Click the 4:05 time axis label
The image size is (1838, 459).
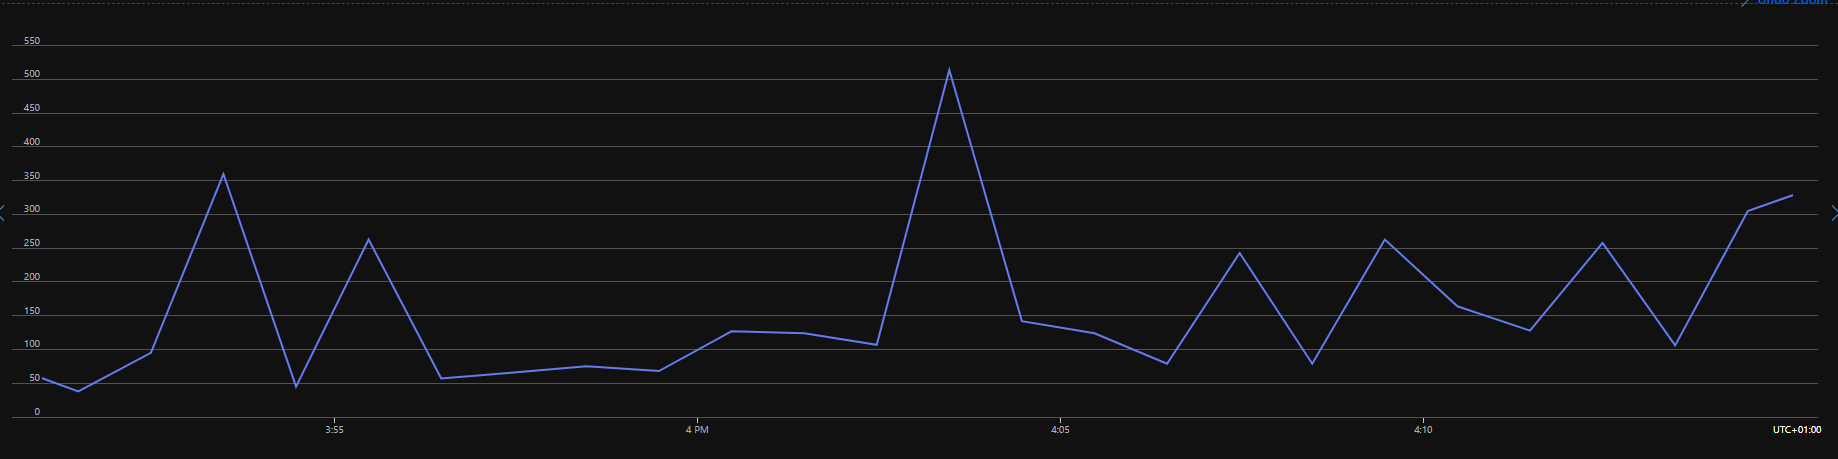[1060, 430]
